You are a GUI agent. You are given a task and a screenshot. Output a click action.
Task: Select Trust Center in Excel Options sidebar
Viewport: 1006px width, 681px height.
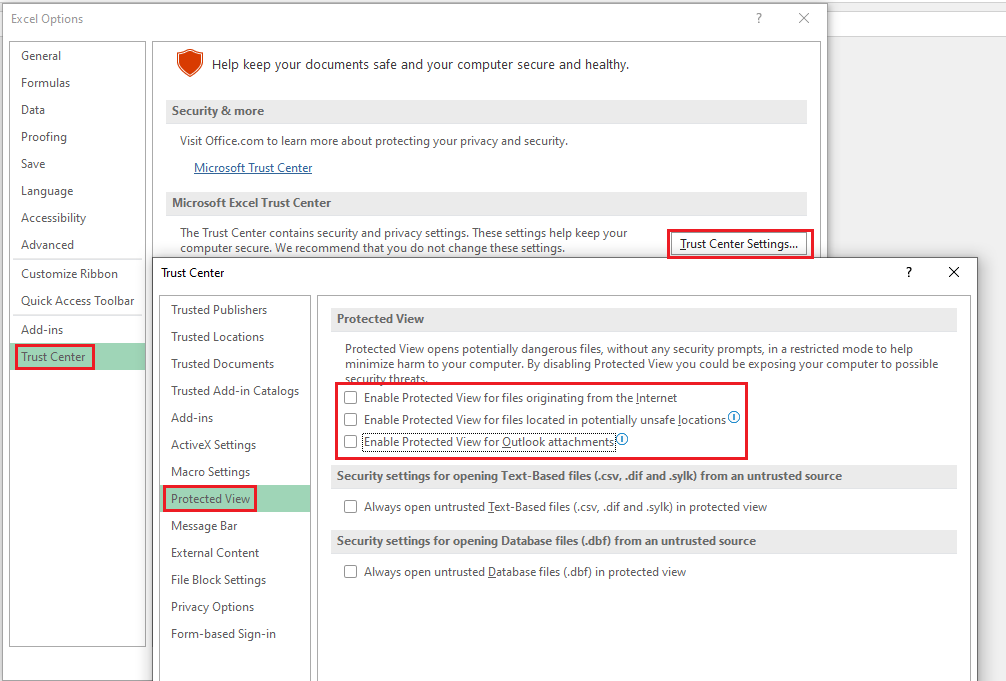pos(78,357)
